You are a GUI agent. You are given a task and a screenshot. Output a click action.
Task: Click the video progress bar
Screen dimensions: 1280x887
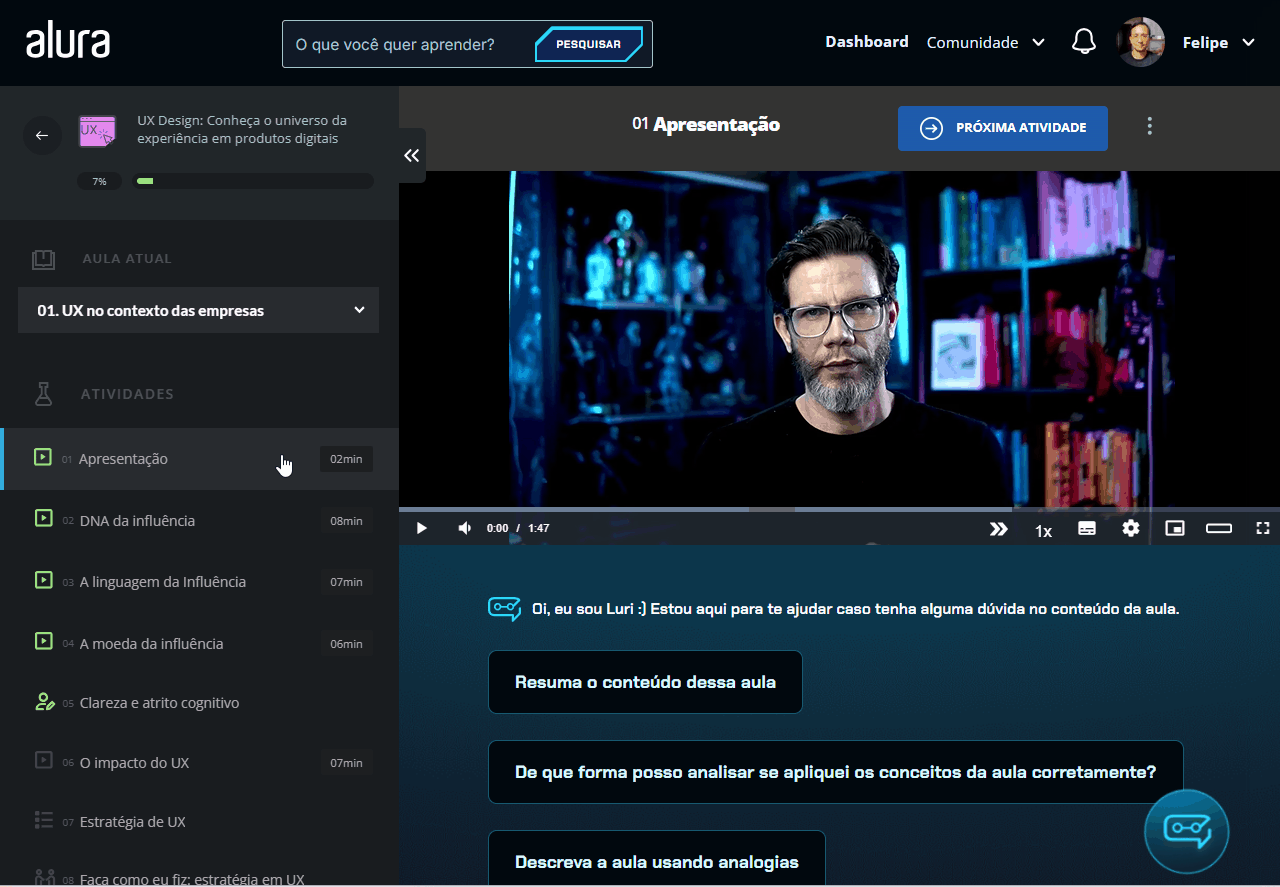click(x=839, y=509)
